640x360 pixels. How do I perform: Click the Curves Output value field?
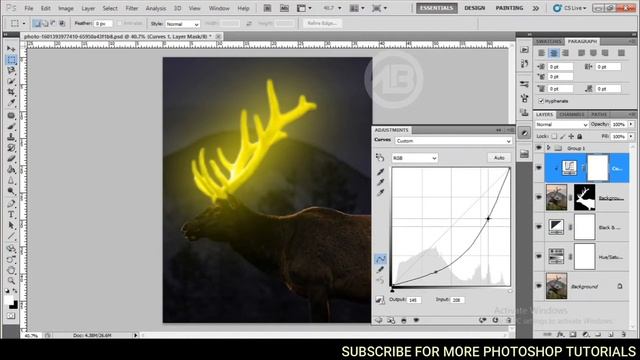pyautogui.click(x=413, y=300)
